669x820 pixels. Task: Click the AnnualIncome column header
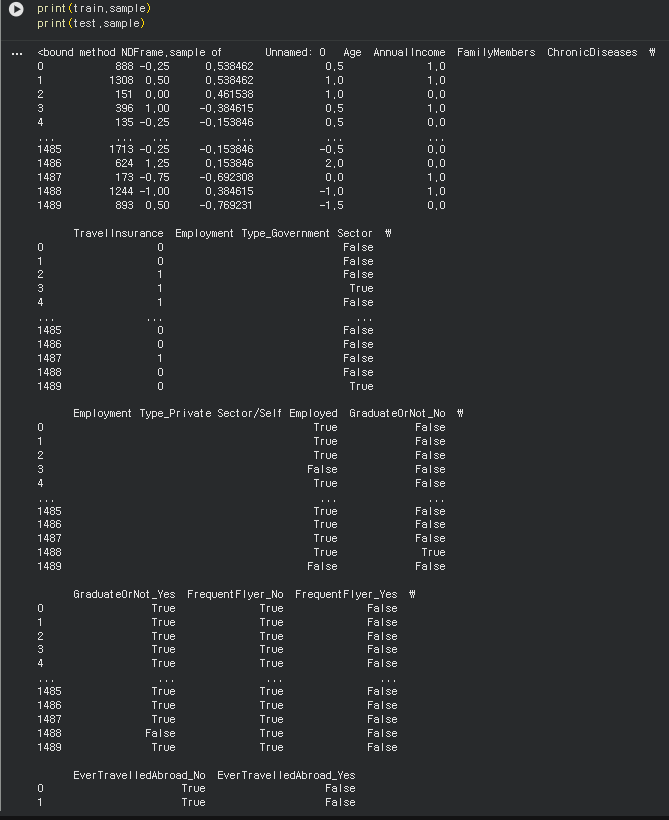tap(409, 52)
